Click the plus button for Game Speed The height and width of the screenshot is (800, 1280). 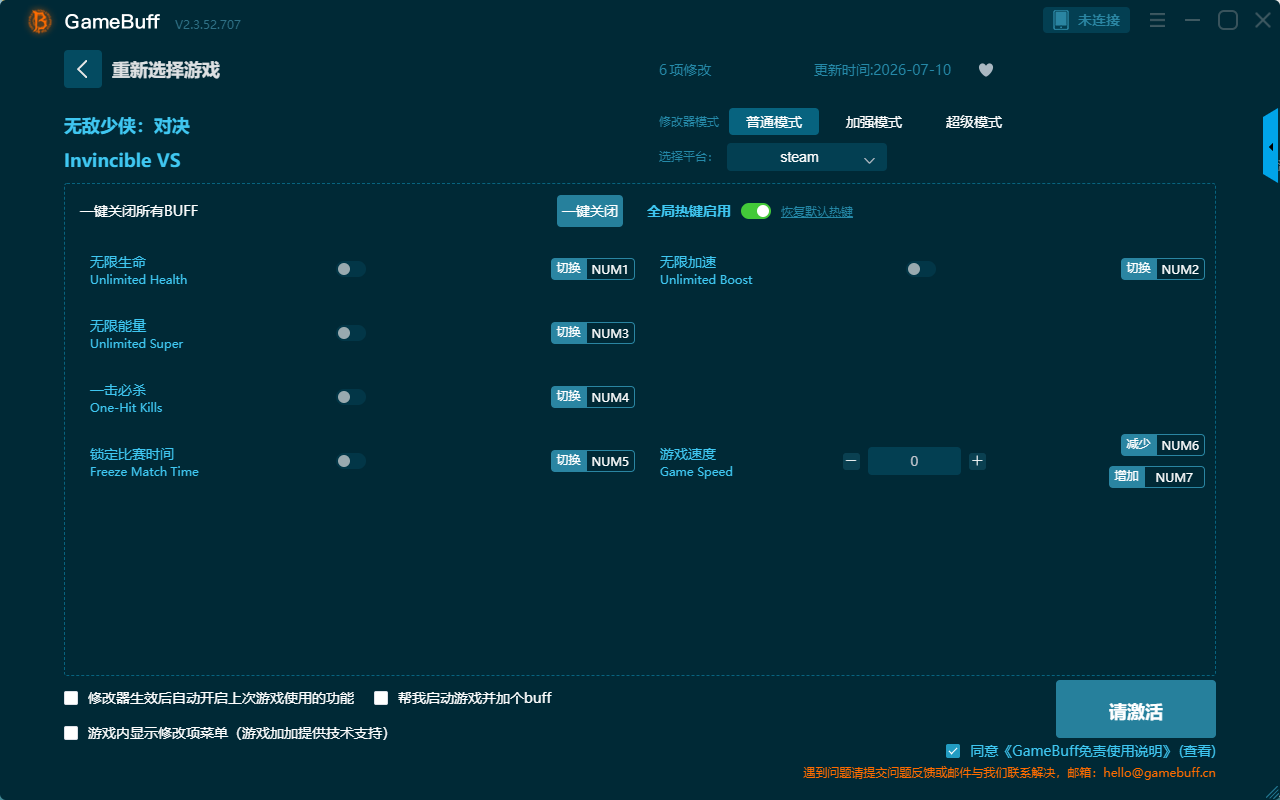[x=977, y=461]
